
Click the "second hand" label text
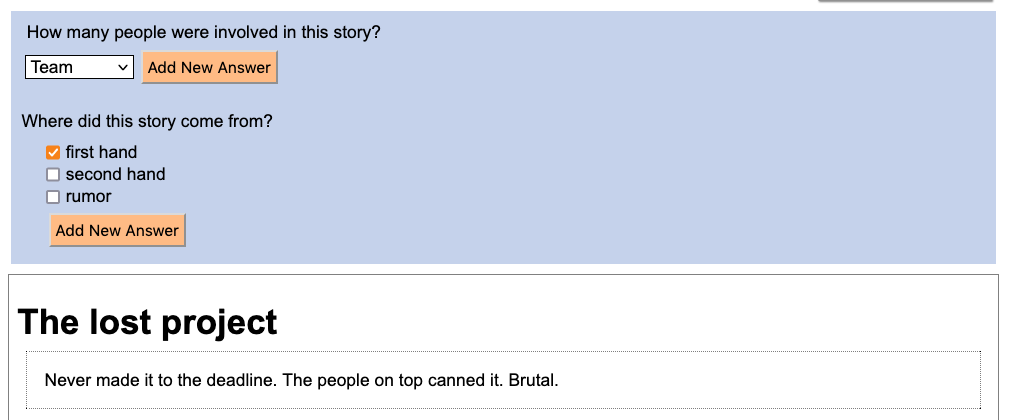[115, 174]
